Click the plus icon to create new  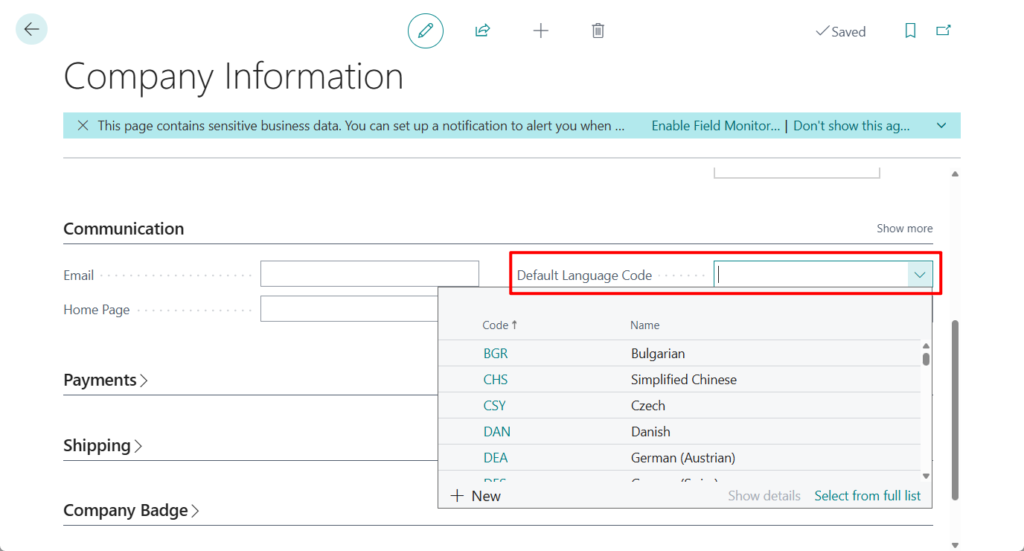click(541, 31)
